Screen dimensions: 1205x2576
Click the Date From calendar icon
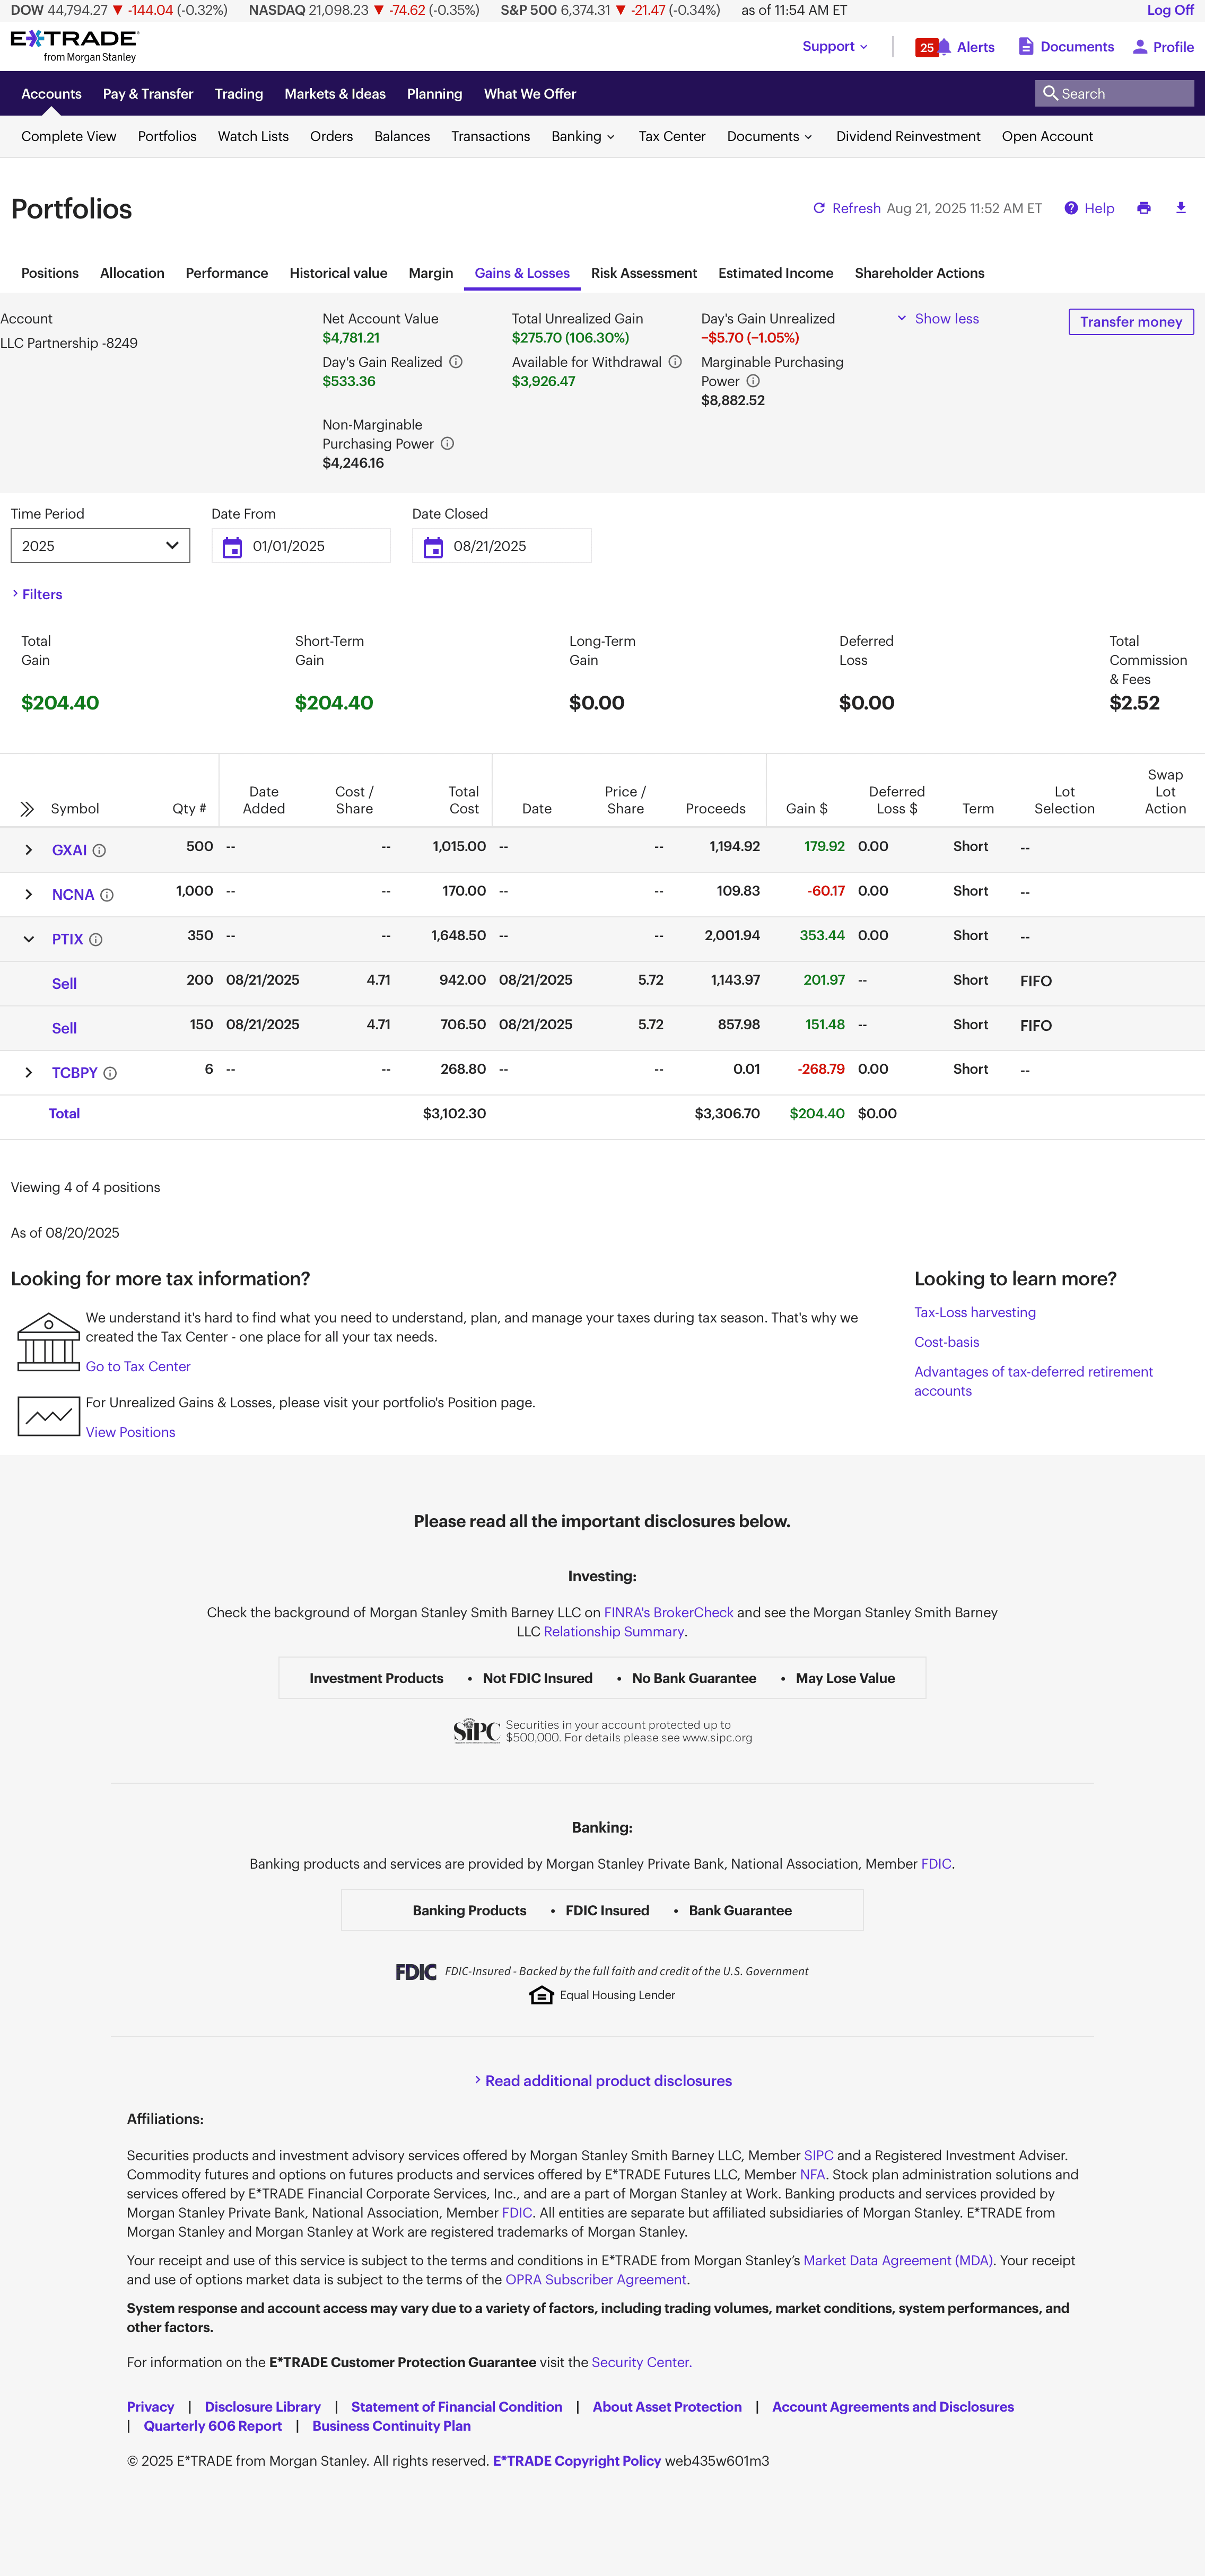232,547
